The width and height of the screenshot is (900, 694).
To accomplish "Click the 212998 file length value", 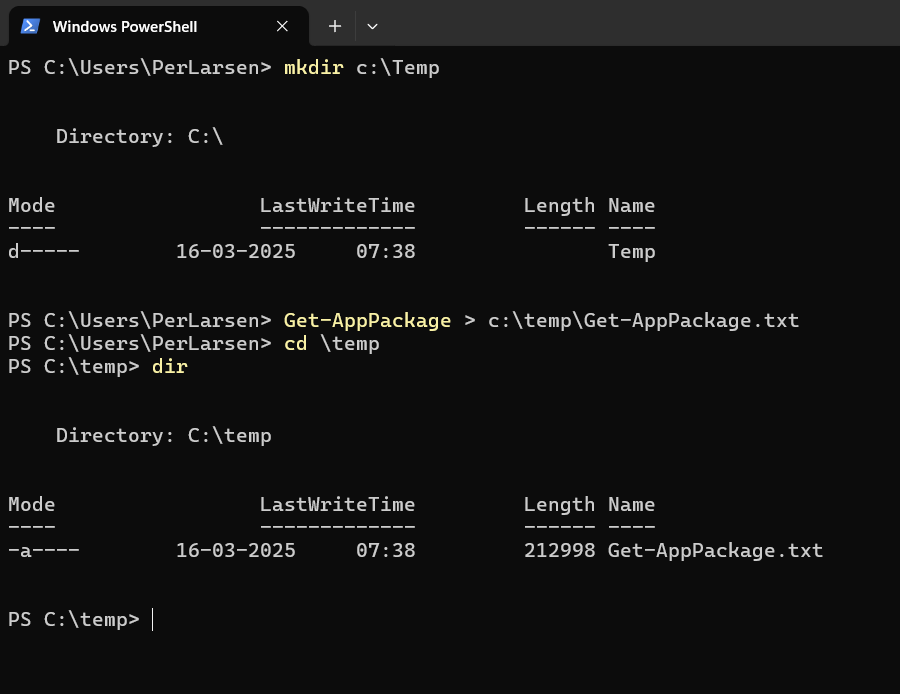I will [559, 551].
